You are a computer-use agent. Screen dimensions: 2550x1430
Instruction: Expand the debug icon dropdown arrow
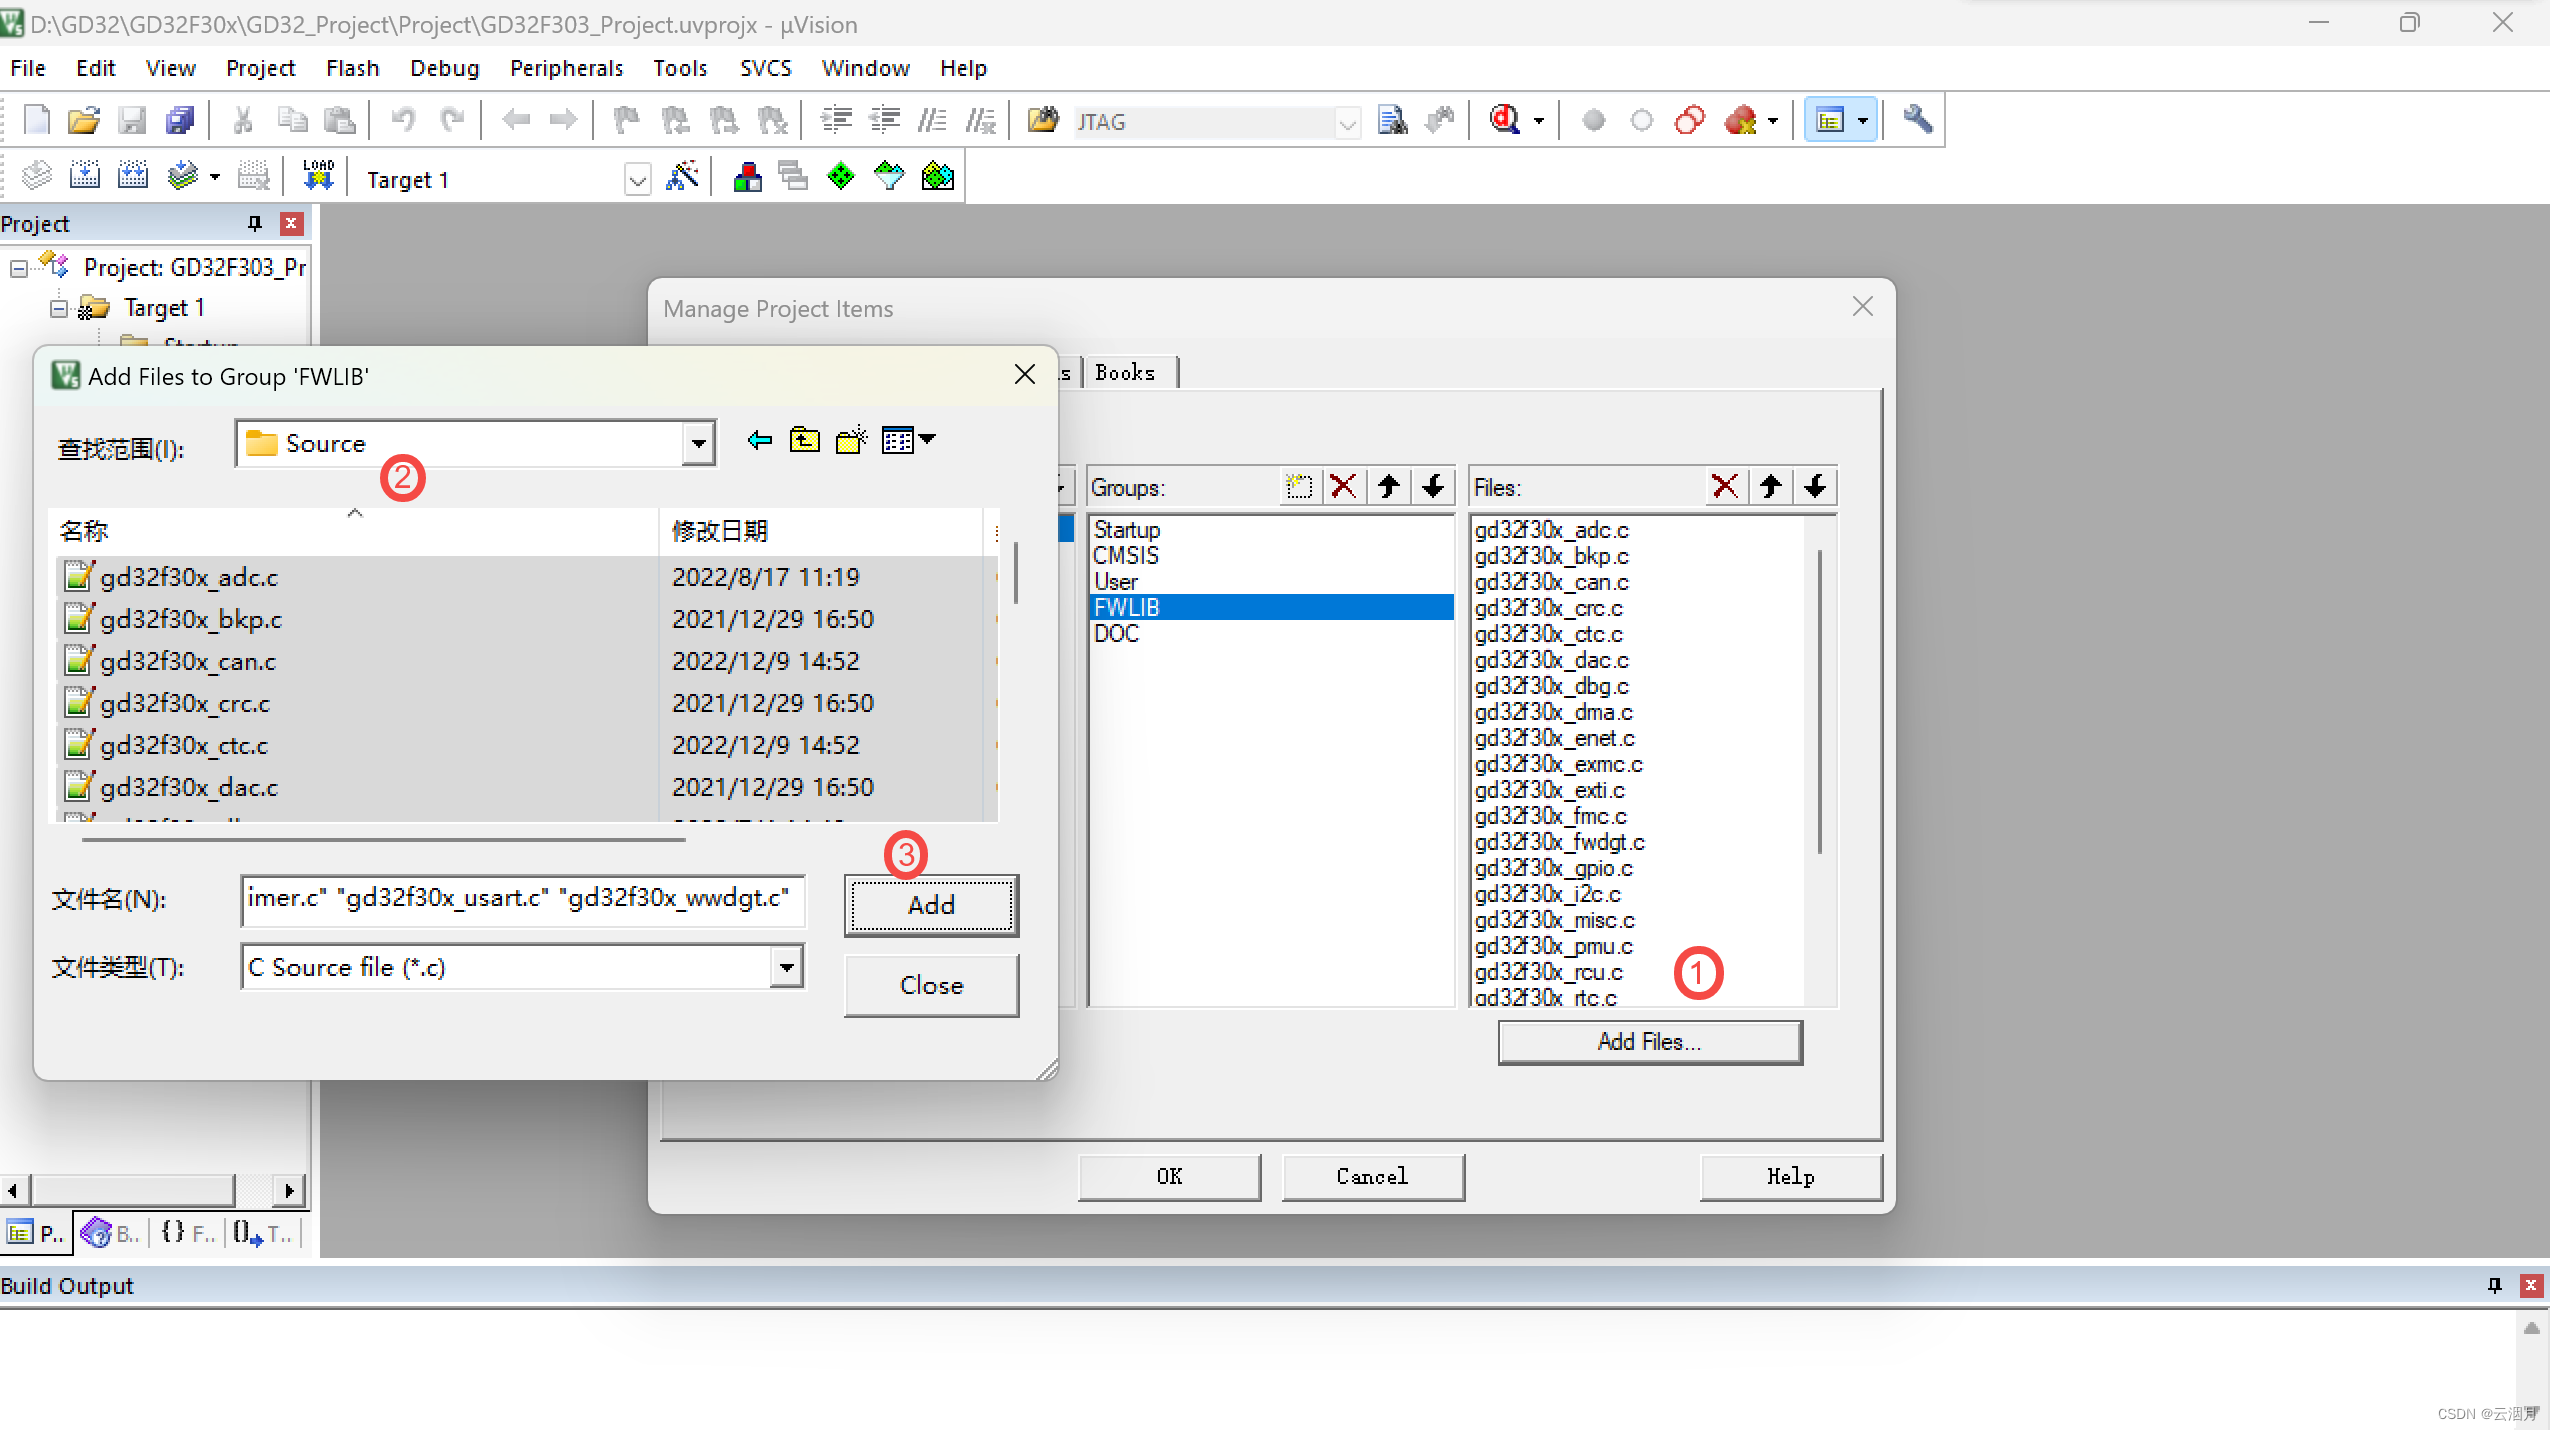pos(1538,121)
